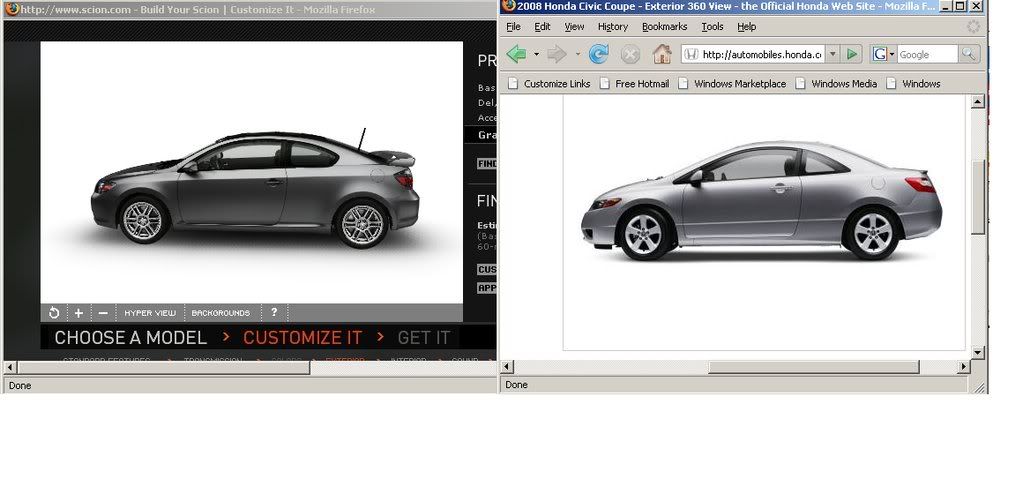Zoom in with the plus icon
1023x501 pixels.
[79, 313]
